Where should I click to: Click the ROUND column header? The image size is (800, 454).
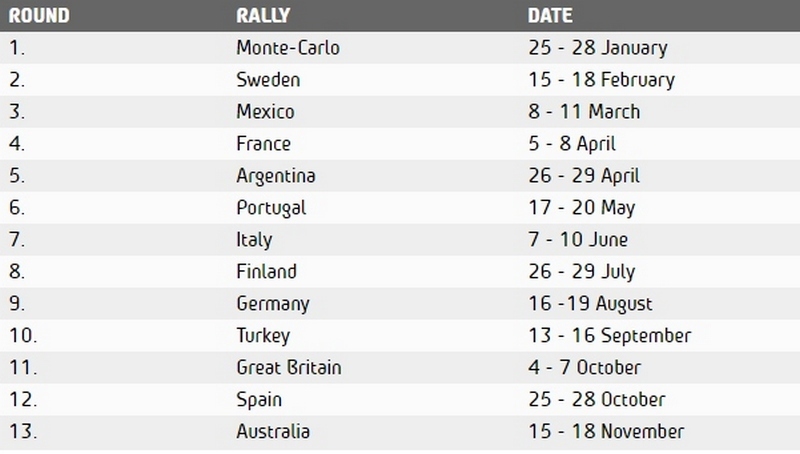pos(38,16)
